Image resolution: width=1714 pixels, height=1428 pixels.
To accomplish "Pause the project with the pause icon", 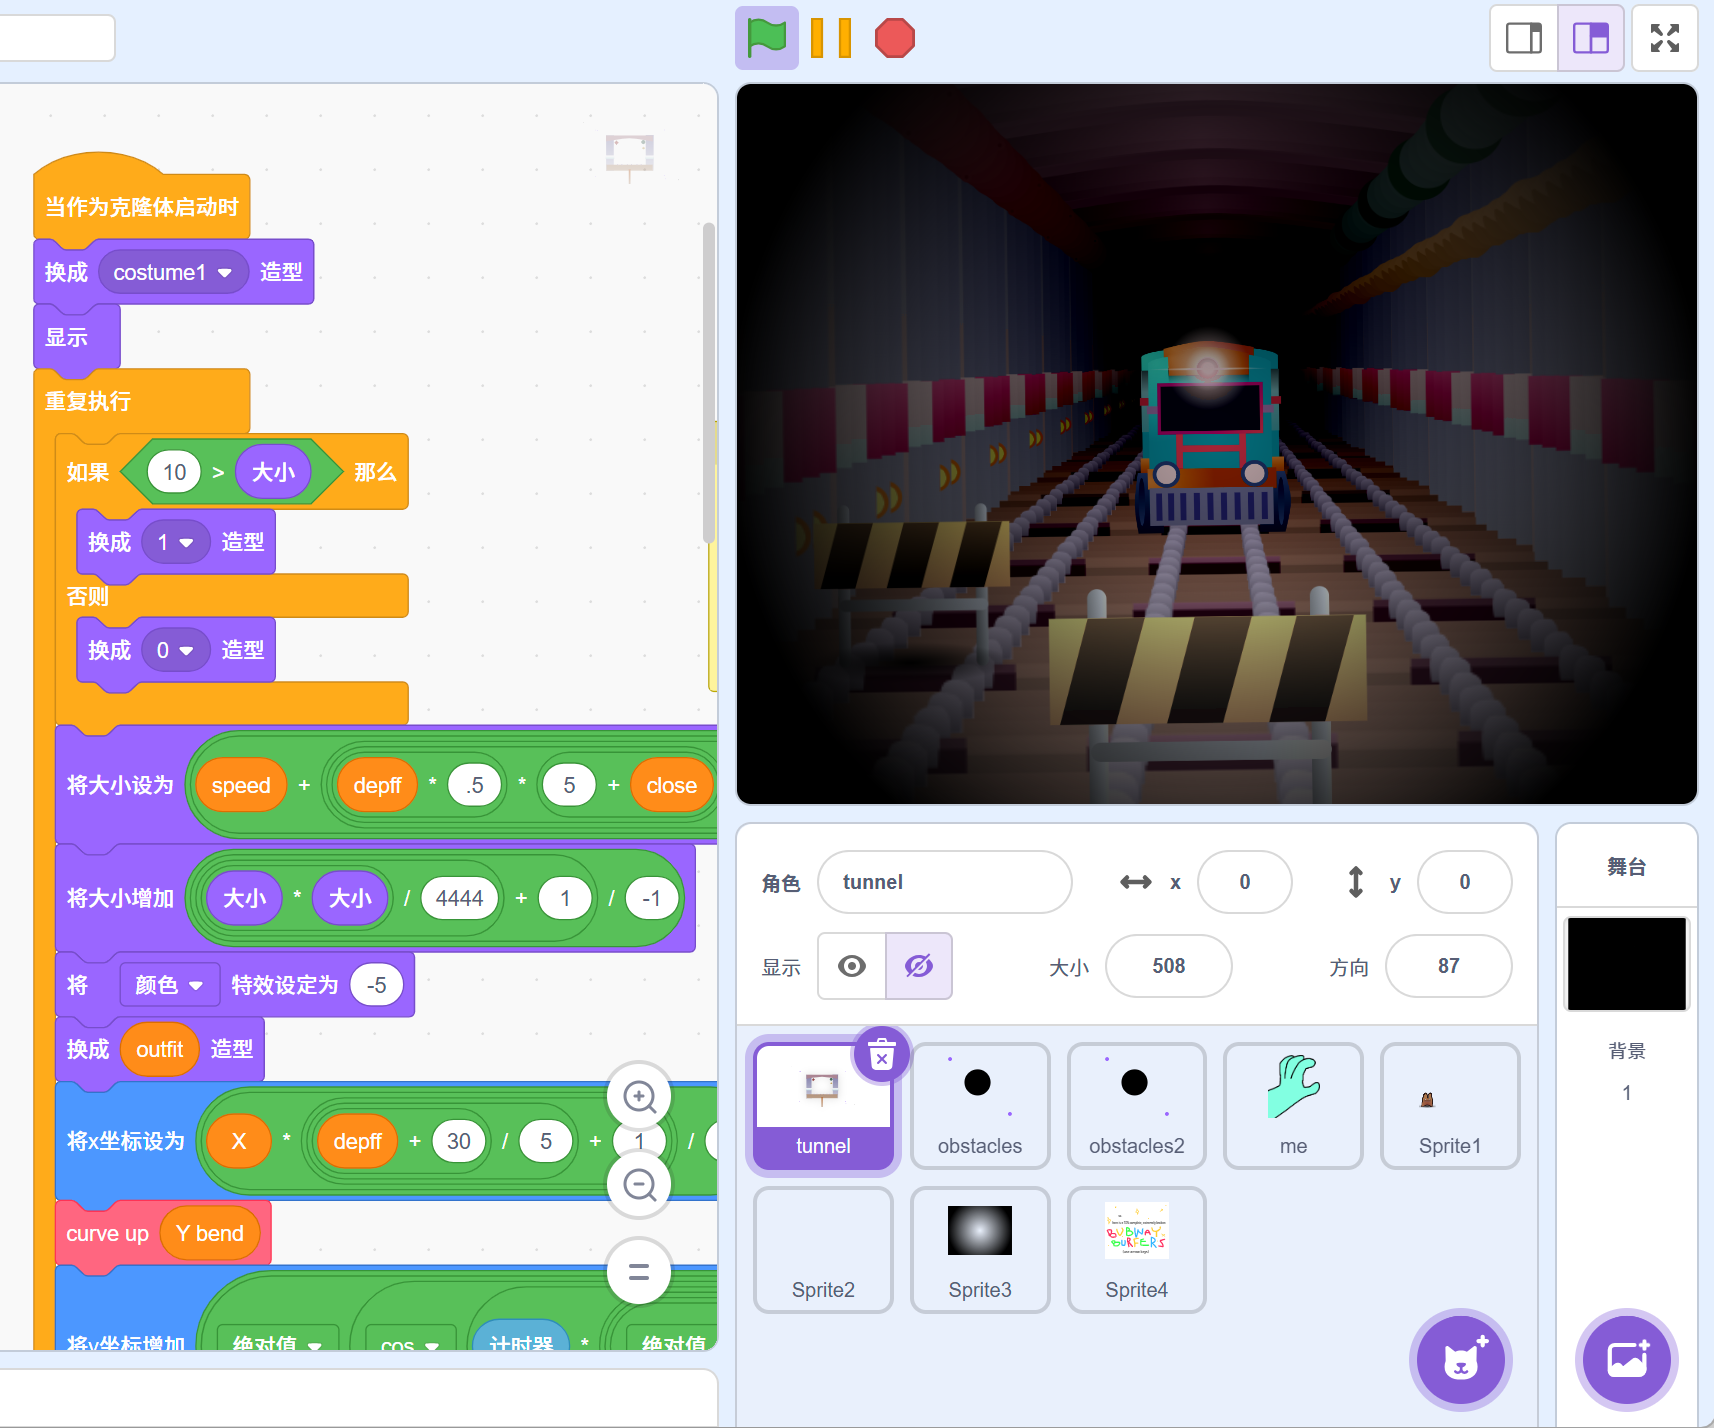I will click(x=830, y=38).
